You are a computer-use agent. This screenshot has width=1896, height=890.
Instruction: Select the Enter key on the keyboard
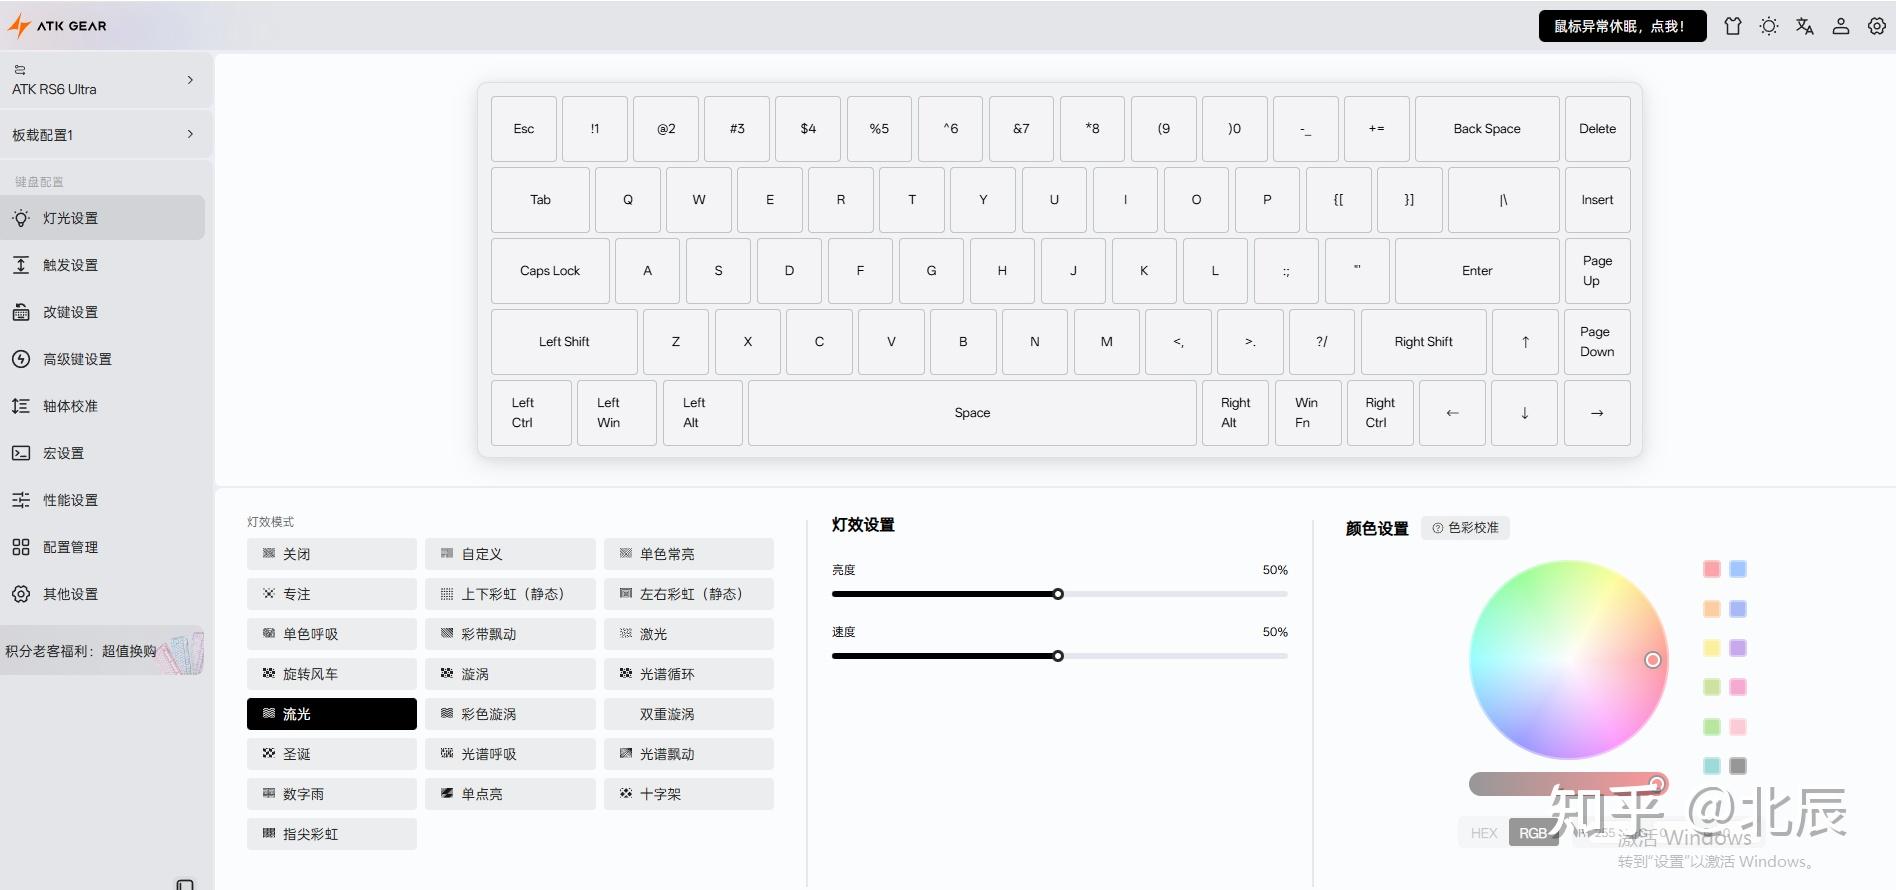(x=1477, y=271)
